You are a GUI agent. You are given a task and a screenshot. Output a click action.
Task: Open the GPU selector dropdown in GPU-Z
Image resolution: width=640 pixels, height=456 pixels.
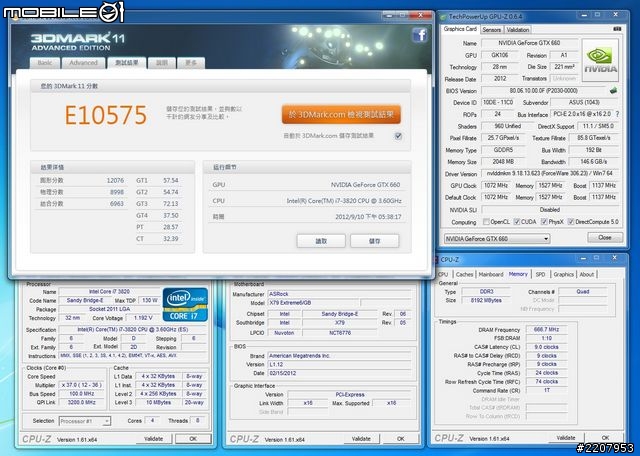click(497, 239)
